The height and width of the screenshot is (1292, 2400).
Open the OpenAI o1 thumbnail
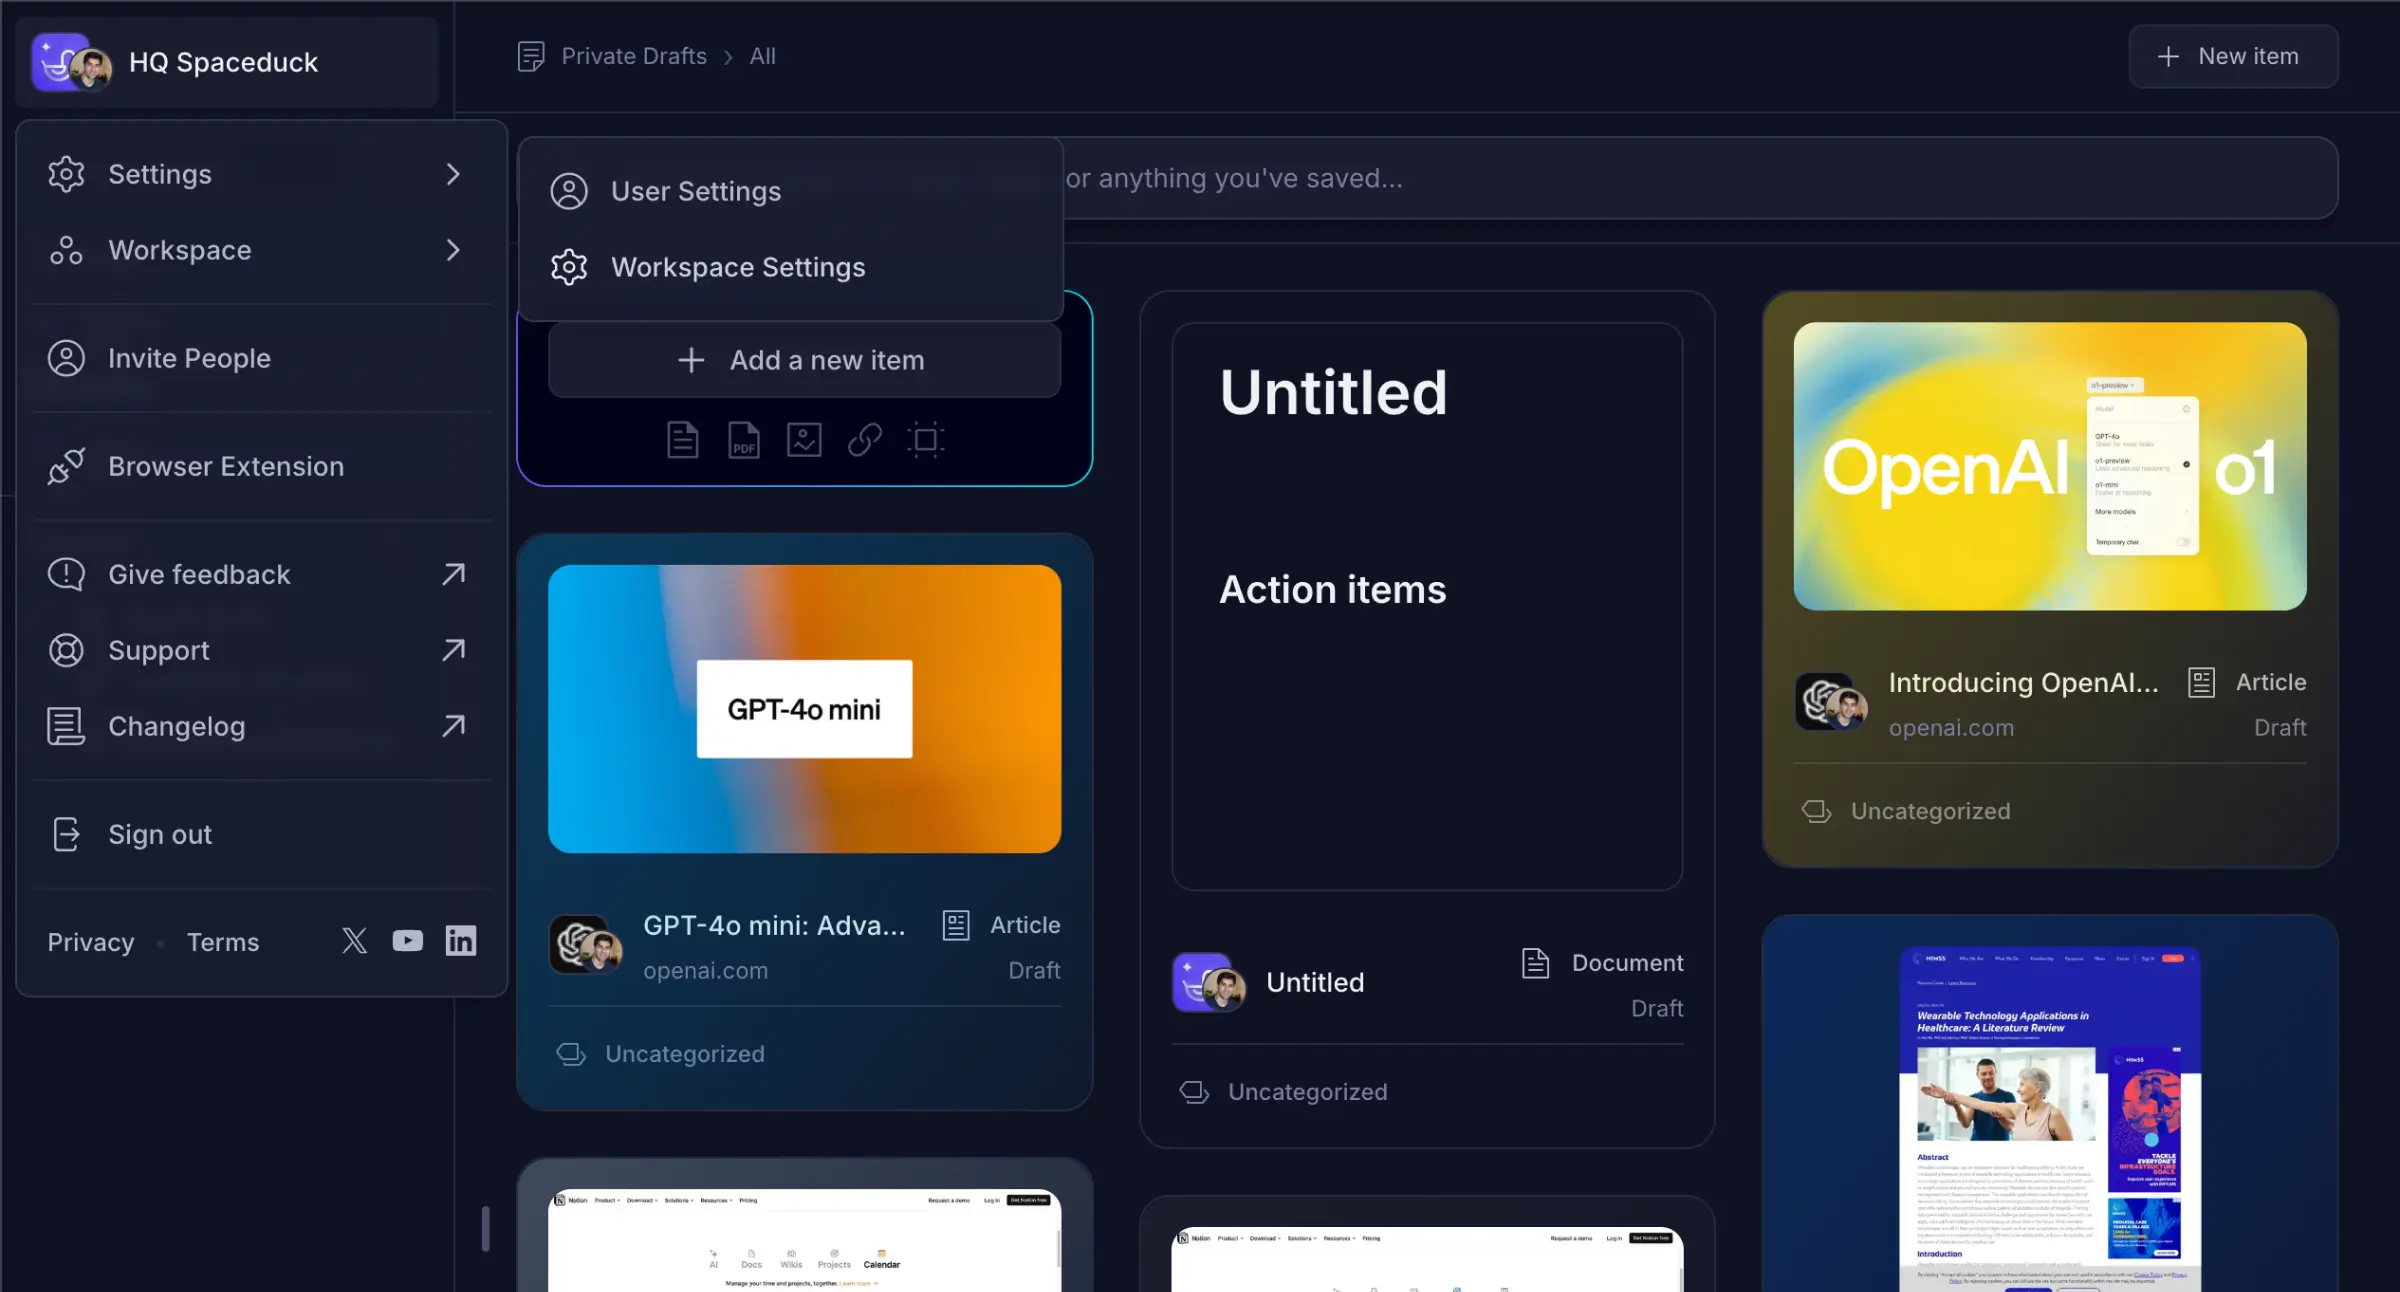coord(2050,466)
